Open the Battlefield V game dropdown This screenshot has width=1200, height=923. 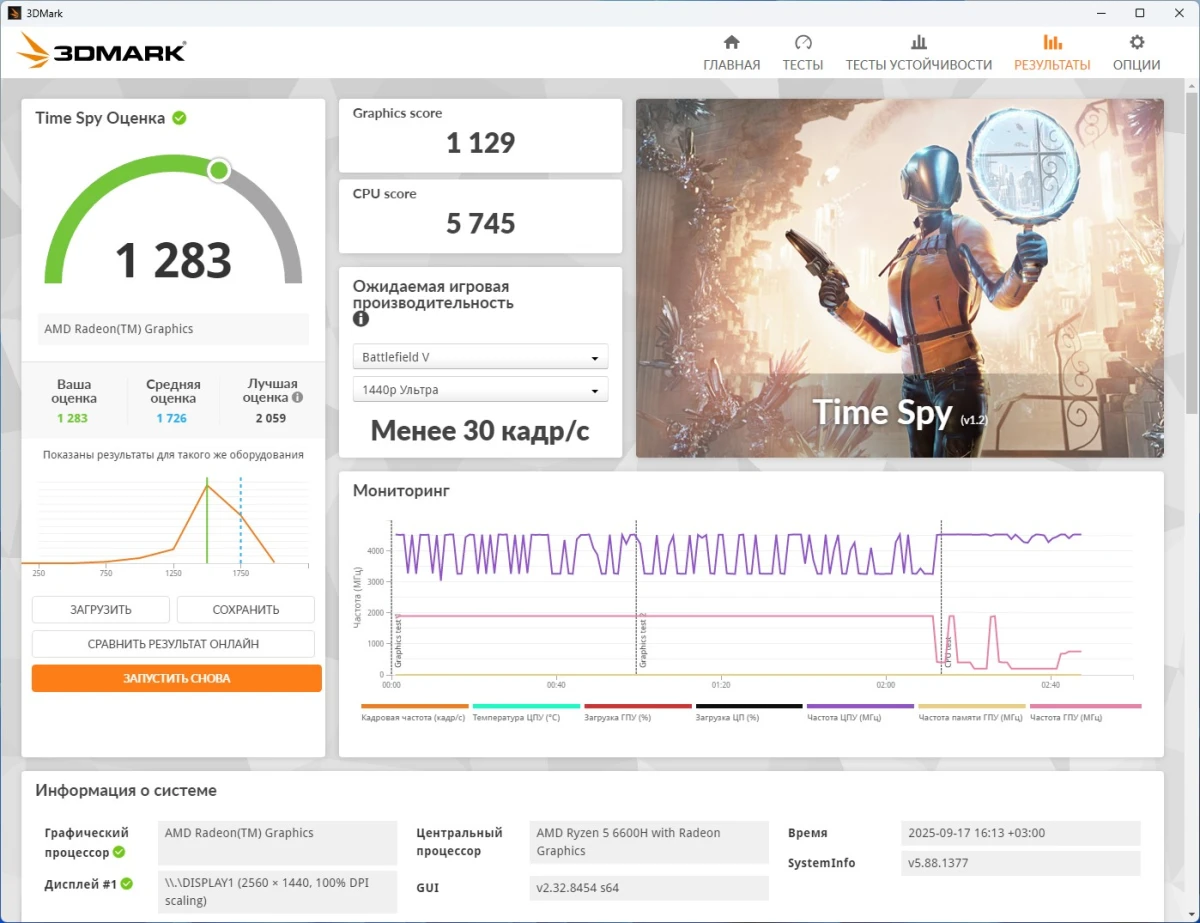(x=480, y=357)
